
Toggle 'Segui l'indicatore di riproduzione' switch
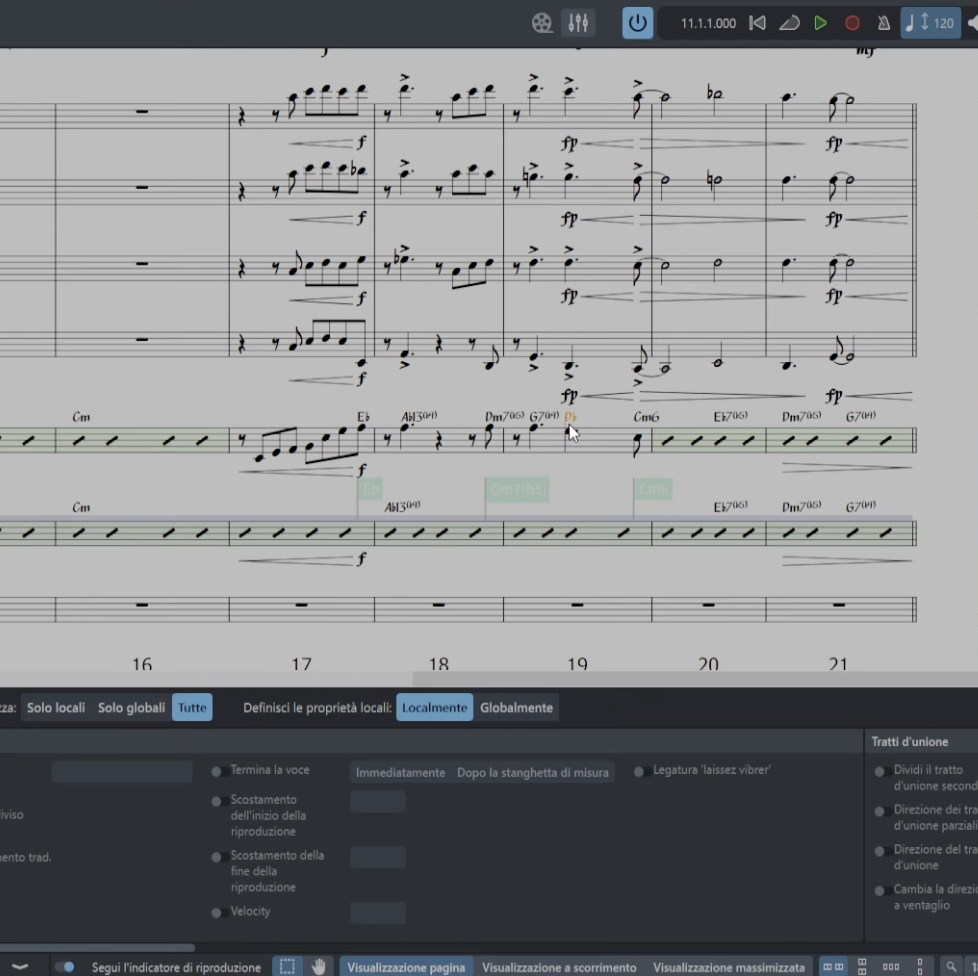tap(65, 967)
